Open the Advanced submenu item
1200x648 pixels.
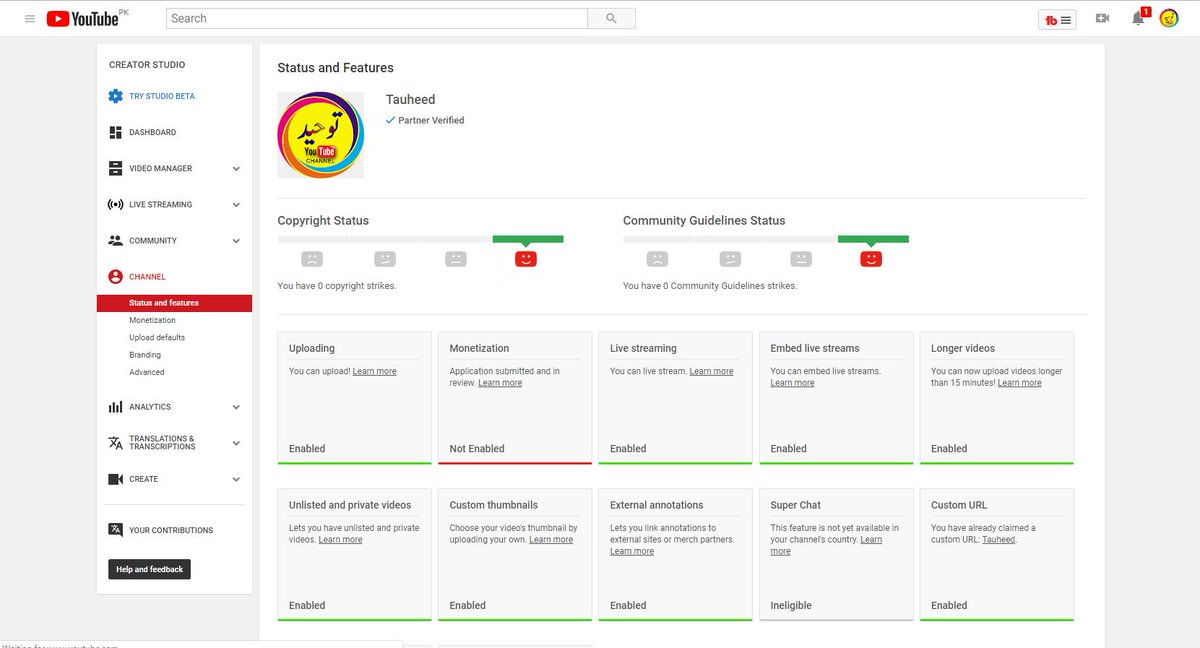(x=147, y=372)
